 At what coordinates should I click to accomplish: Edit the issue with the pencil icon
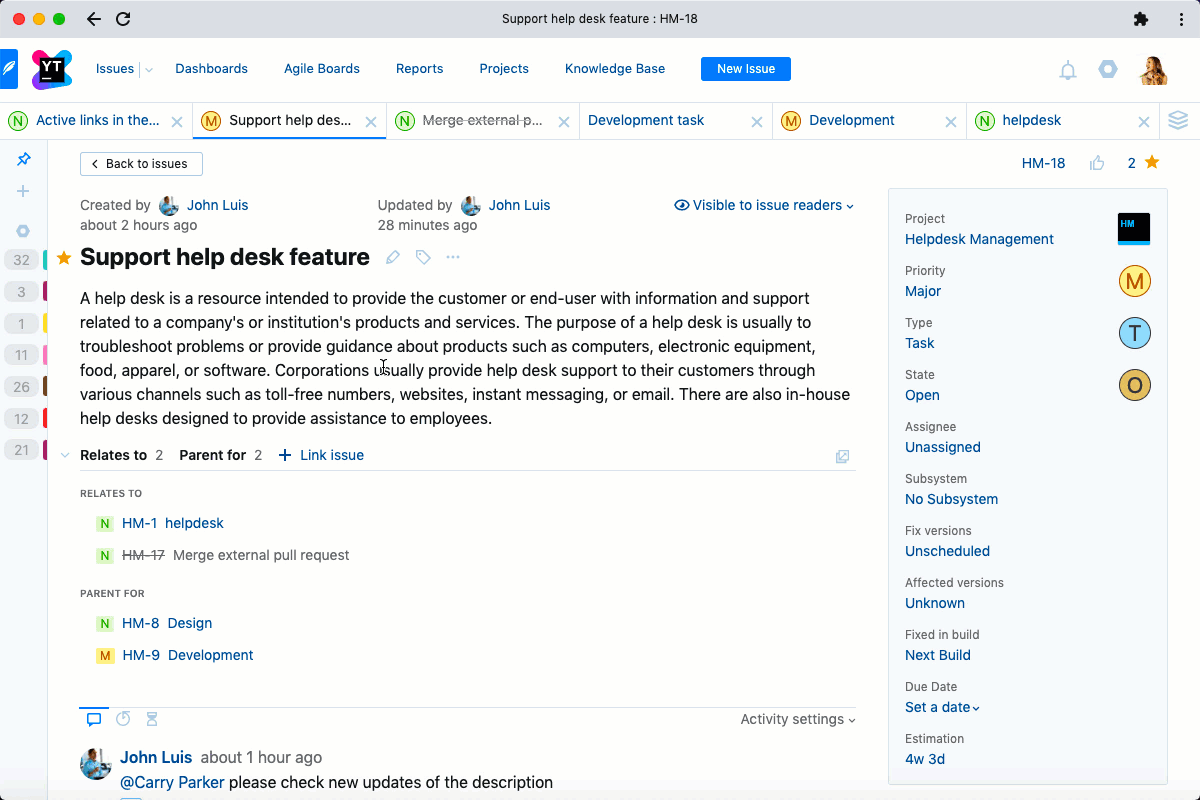click(393, 257)
